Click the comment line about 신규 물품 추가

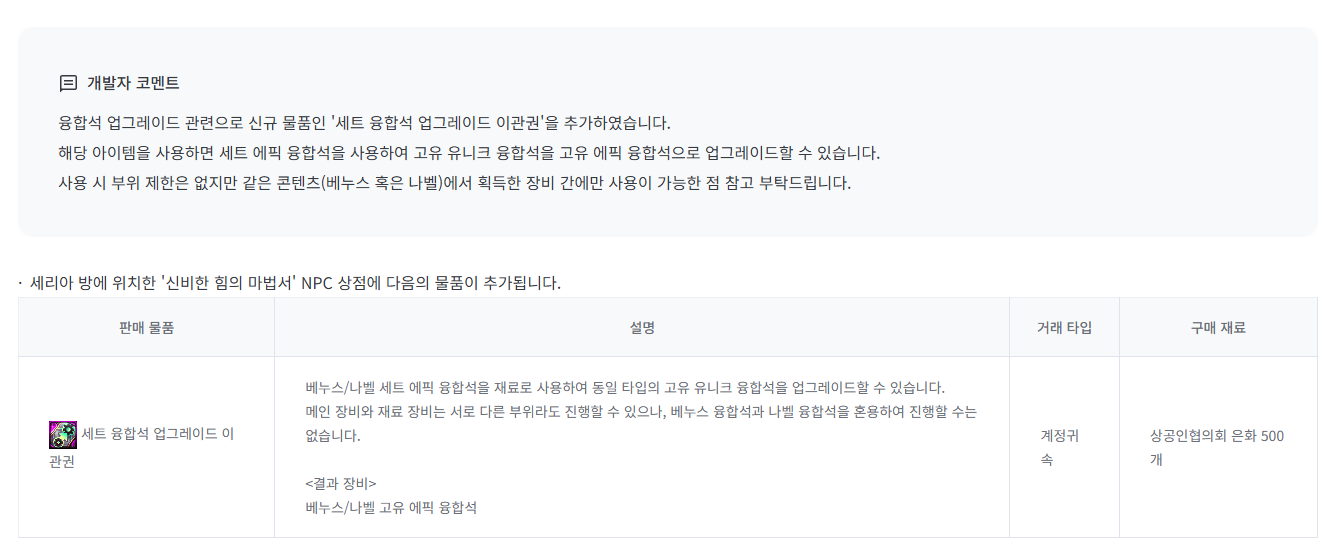click(x=364, y=123)
